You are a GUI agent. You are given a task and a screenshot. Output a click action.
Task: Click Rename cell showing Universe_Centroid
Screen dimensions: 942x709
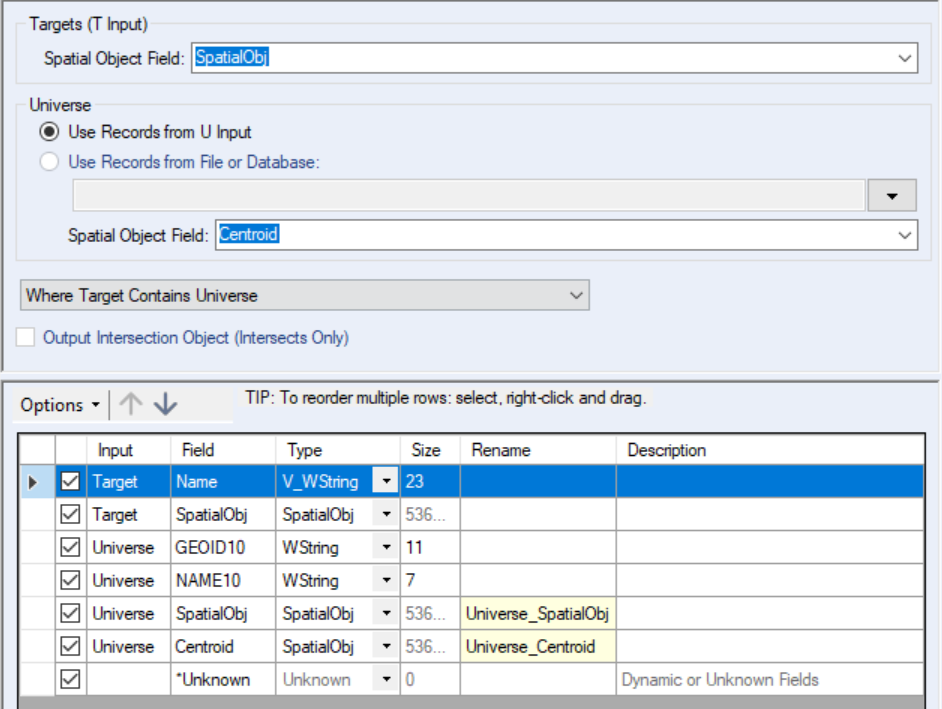tap(538, 647)
